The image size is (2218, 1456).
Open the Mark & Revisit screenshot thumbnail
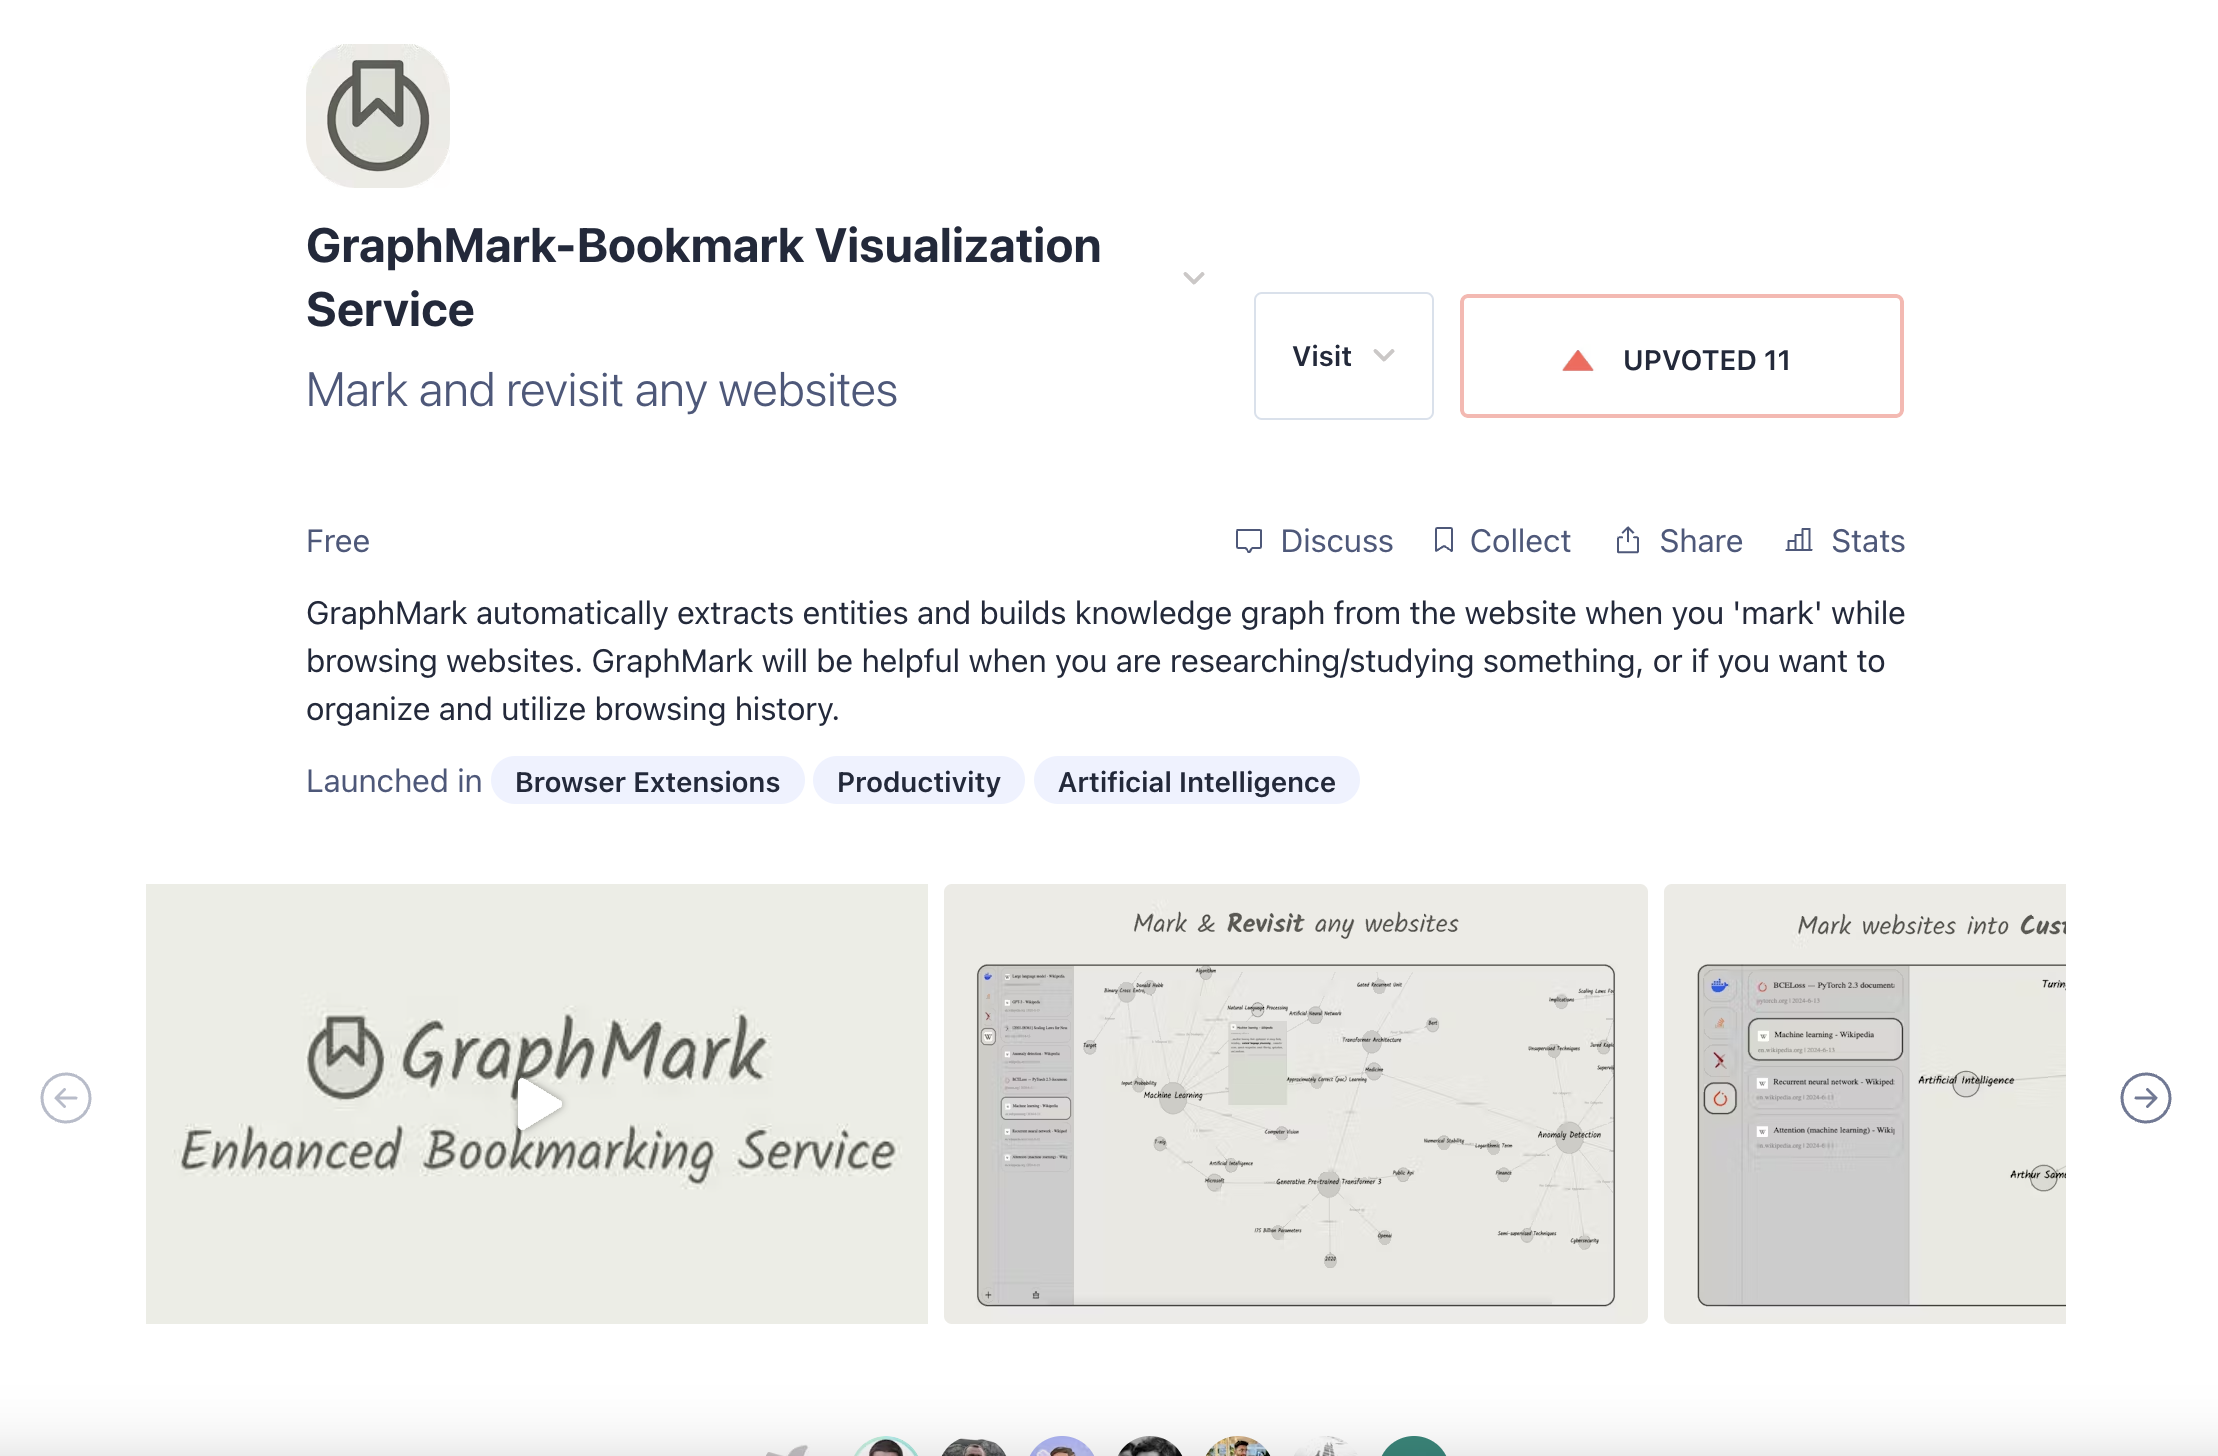point(1295,1104)
